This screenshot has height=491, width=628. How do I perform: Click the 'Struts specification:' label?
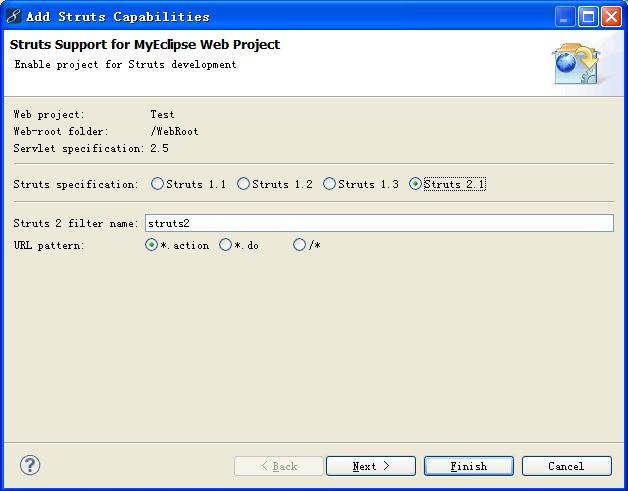tap(76, 184)
